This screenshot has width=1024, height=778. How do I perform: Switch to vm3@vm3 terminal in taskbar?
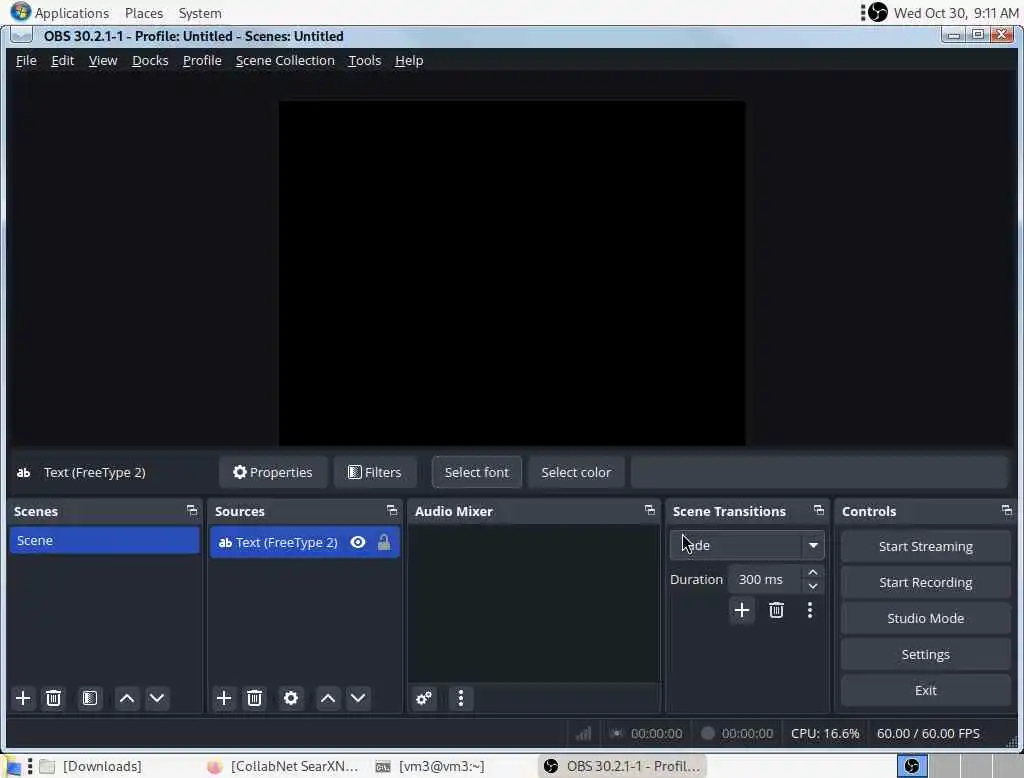coord(431,766)
